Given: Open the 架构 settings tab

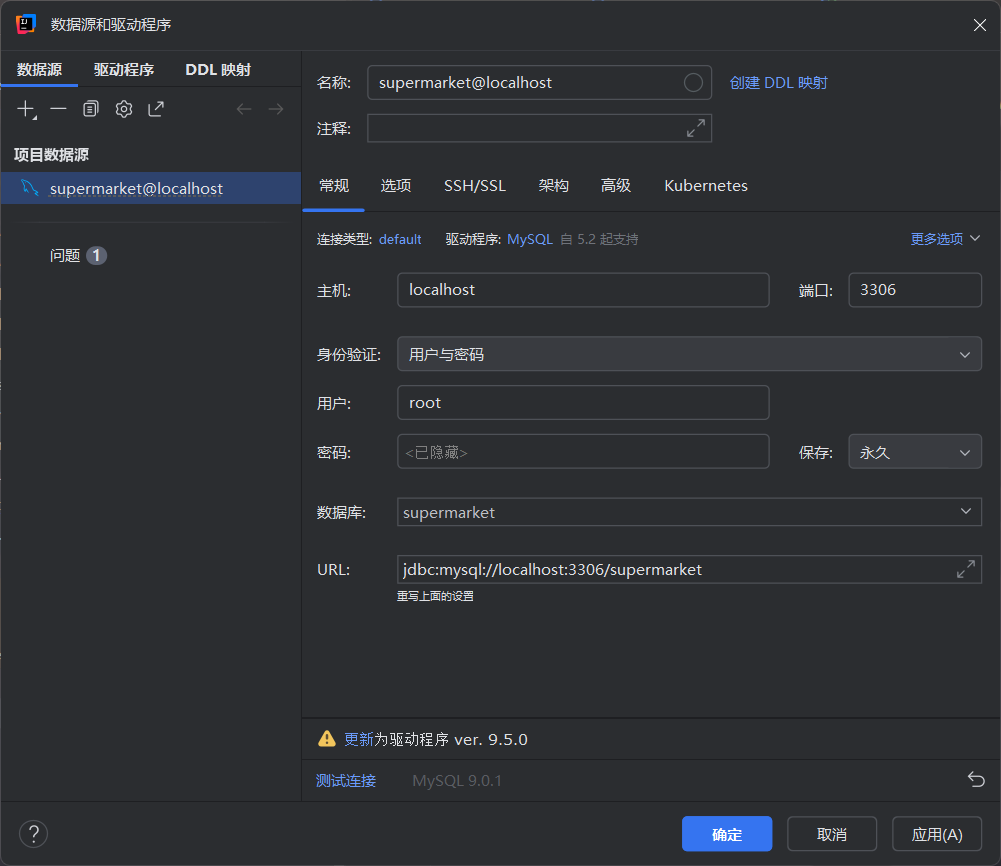Looking at the screenshot, I should (x=553, y=186).
